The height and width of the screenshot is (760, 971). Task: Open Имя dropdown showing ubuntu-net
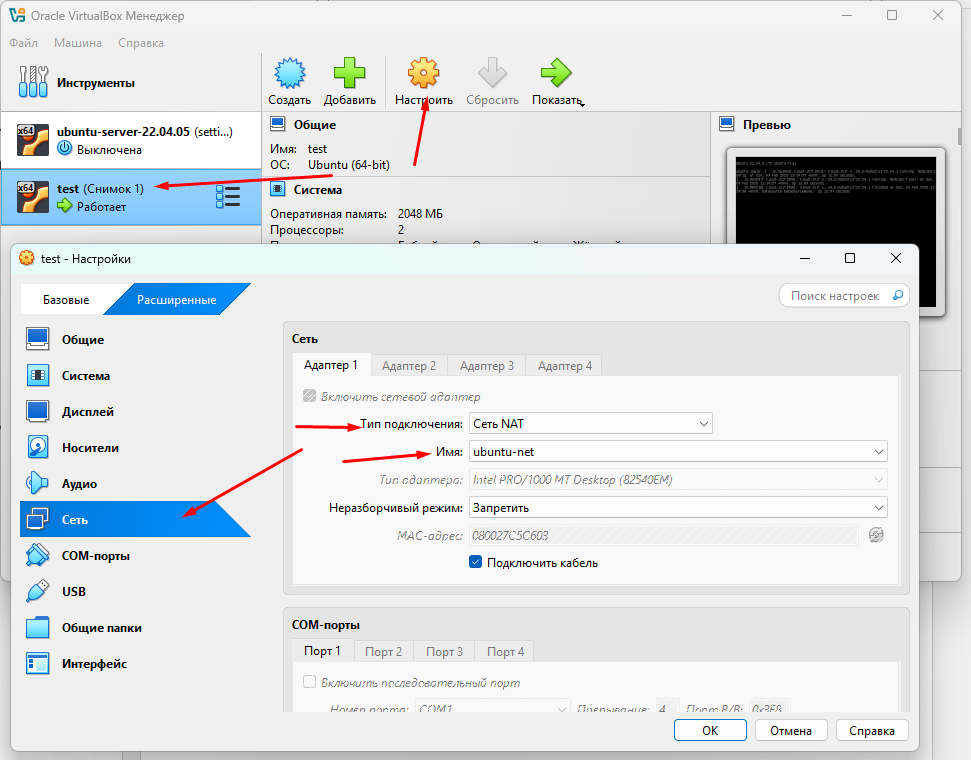pyautogui.click(x=678, y=452)
